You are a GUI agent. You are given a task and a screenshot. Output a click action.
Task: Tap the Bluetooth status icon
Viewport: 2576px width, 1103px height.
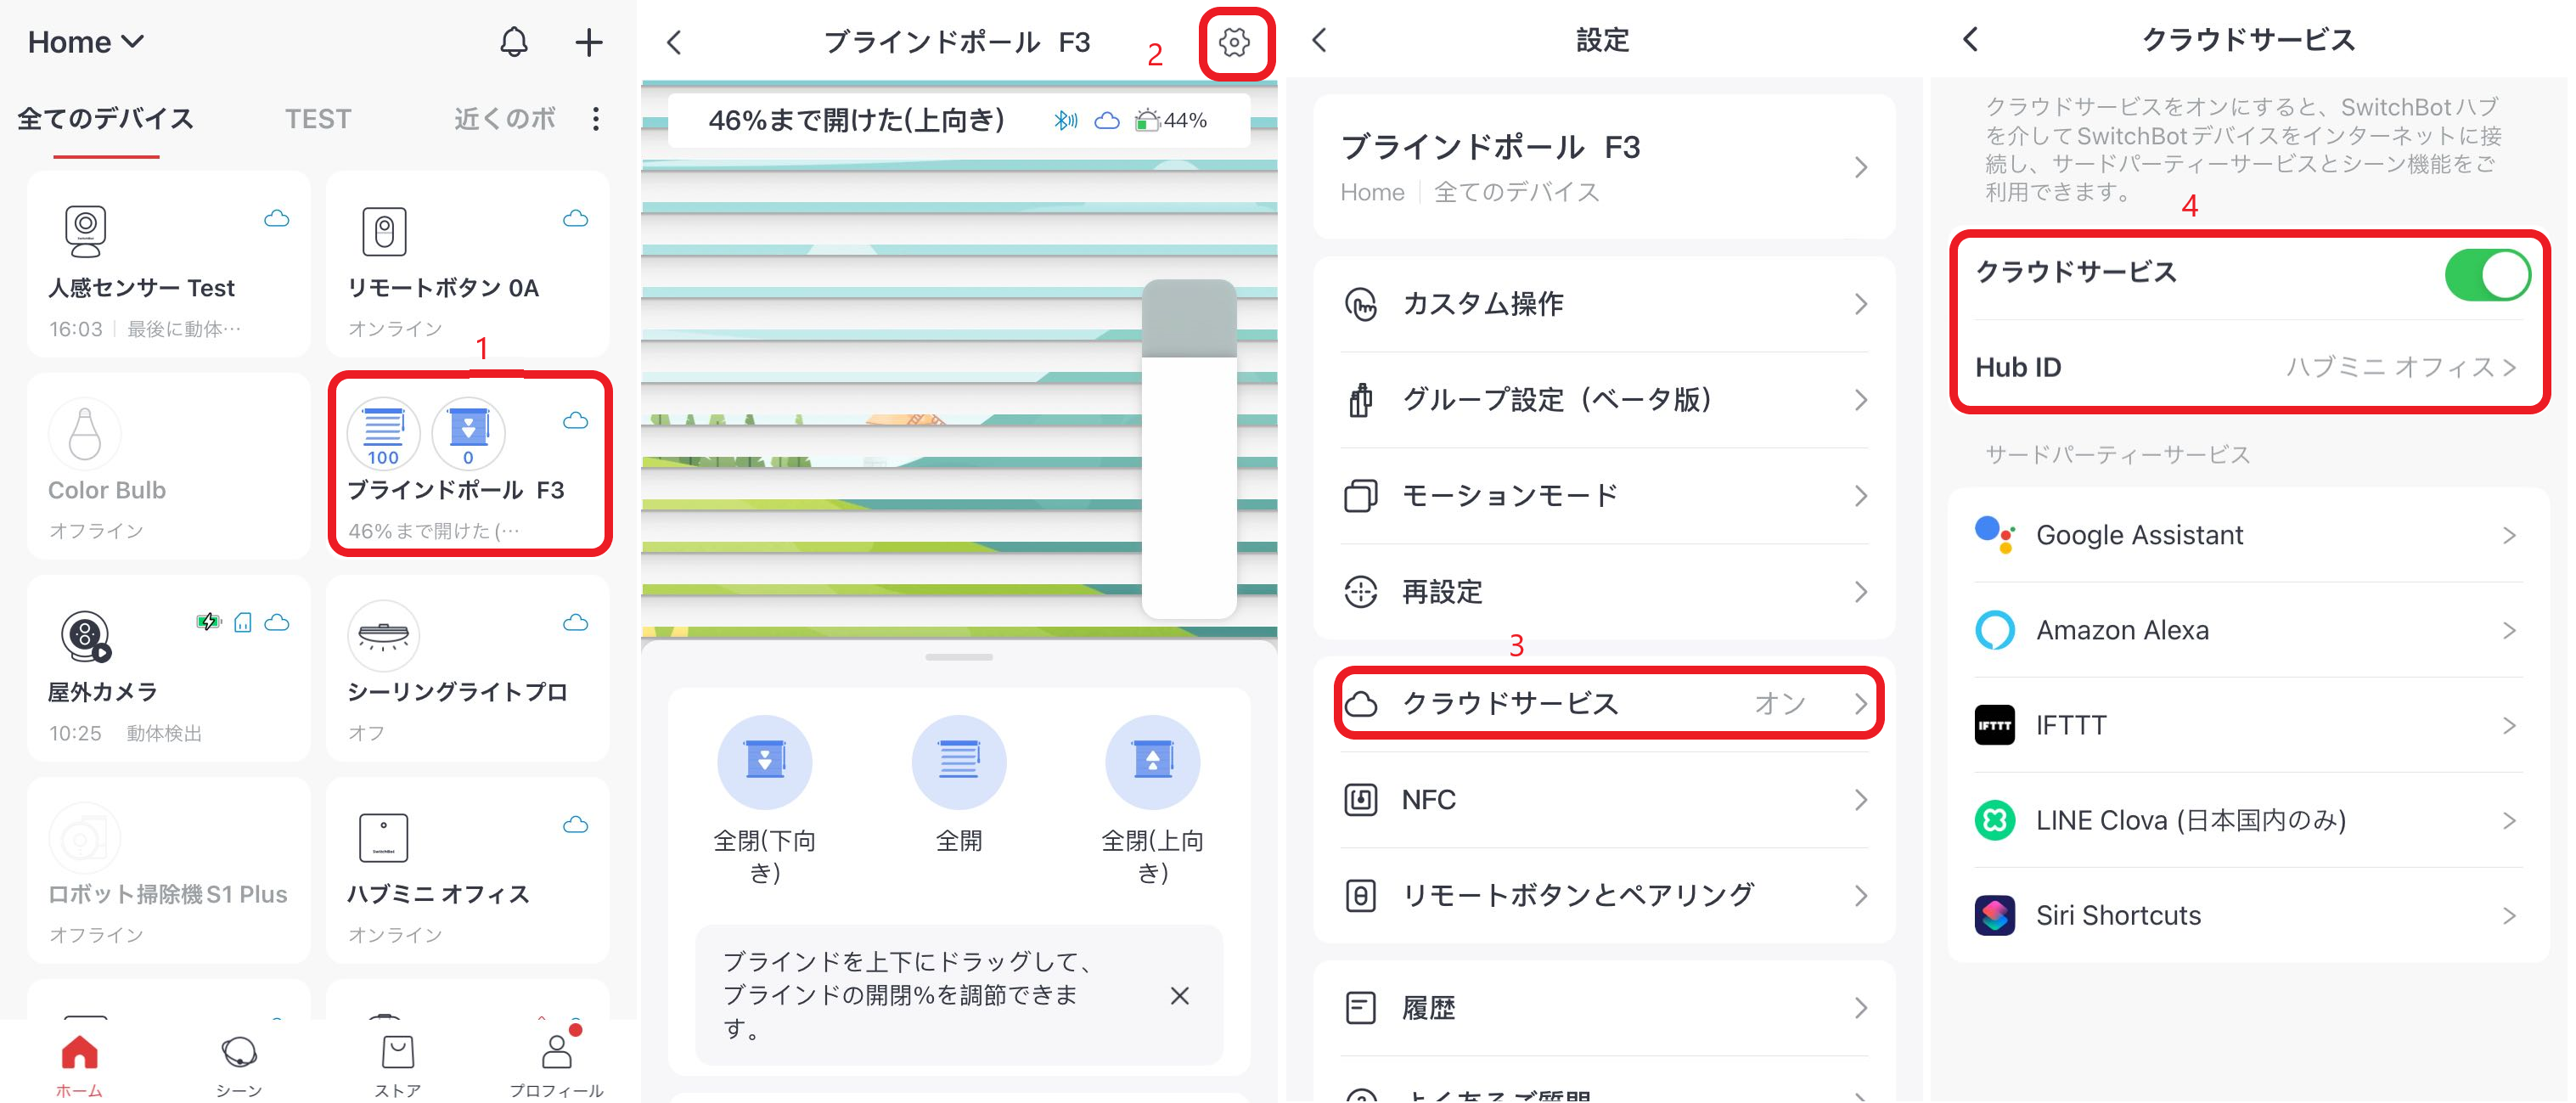click(x=1066, y=121)
